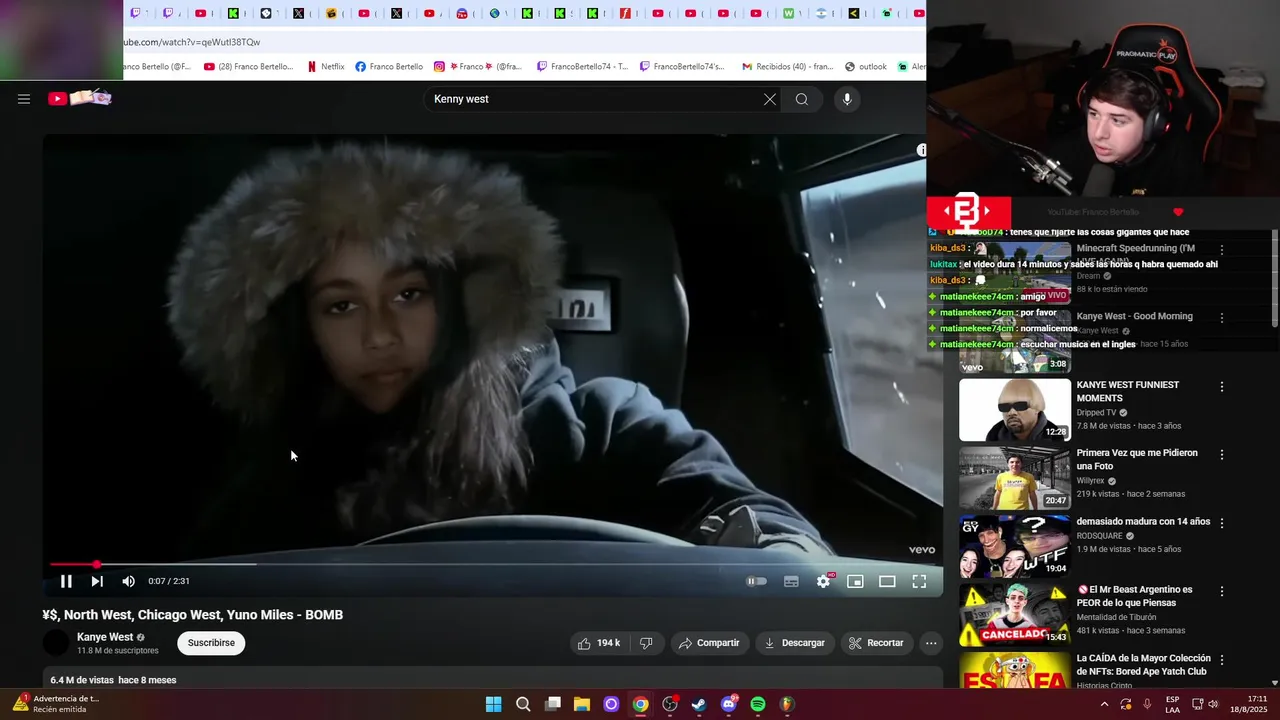This screenshot has width=1280, height=720.
Task: Open the Kanye West channel name link
Action: (105, 637)
